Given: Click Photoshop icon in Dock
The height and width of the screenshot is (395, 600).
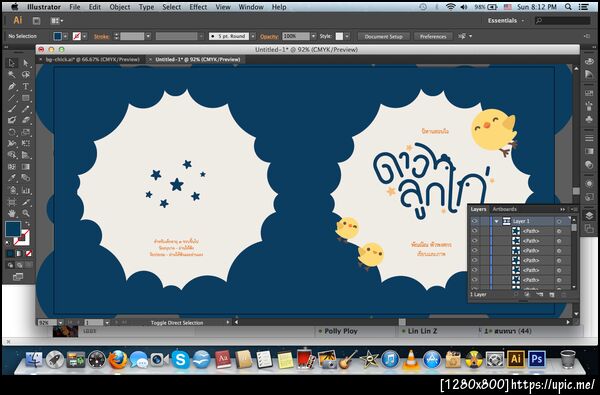Looking at the screenshot, I should [536, 359].
